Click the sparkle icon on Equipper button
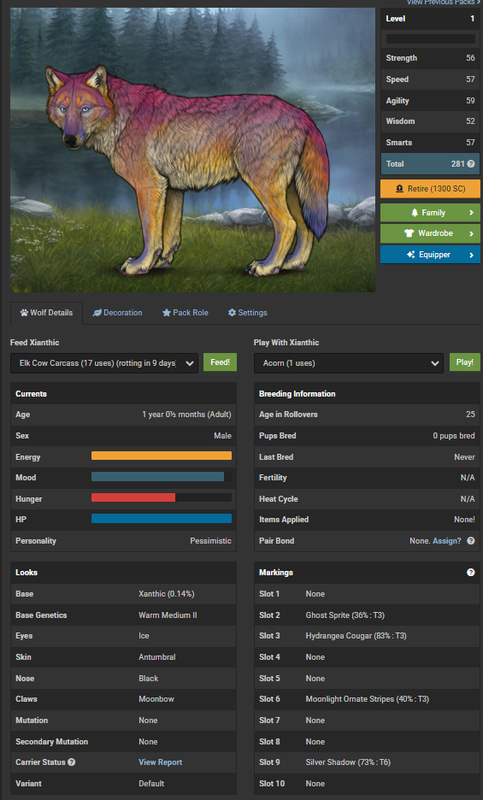Image resolution: width=483 pixels, height=800 pixels. pyautogui.click(x=411, y=255)
